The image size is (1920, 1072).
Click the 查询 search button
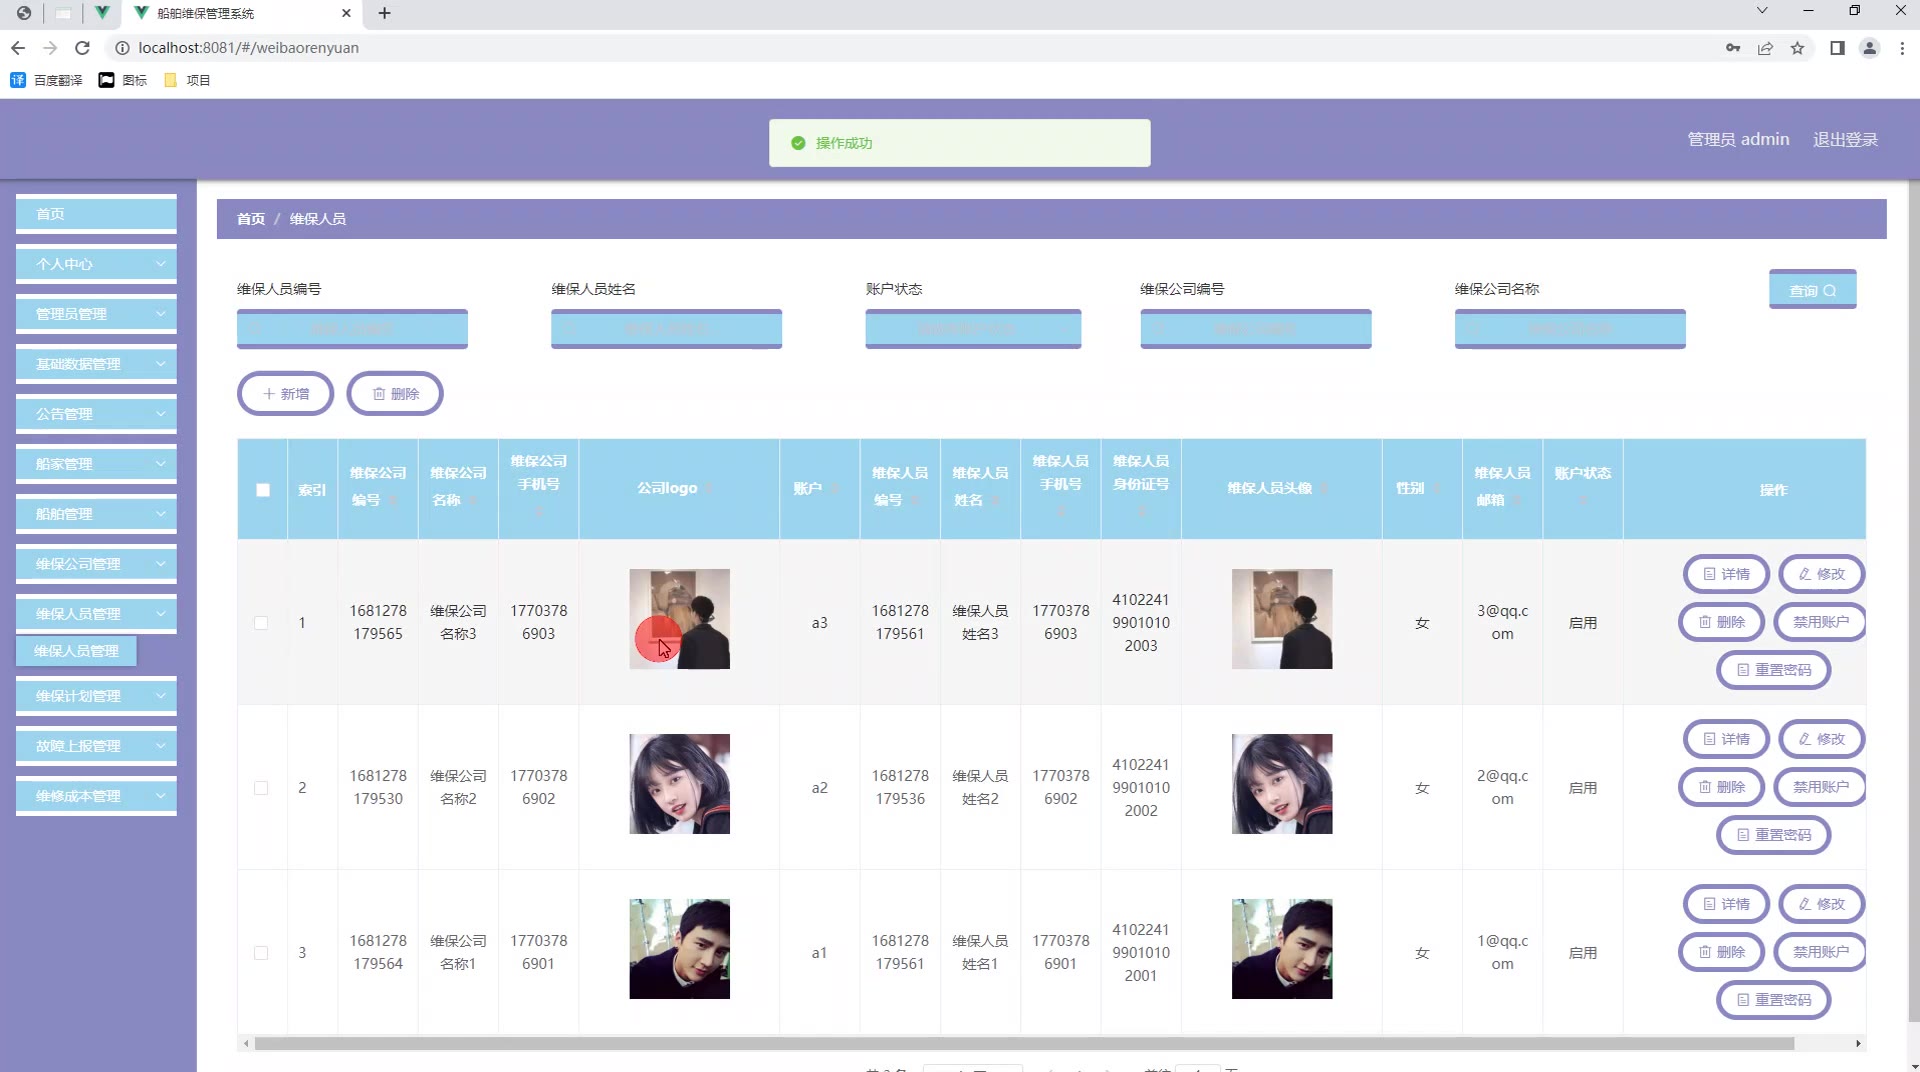click(x=1812, y=290)
